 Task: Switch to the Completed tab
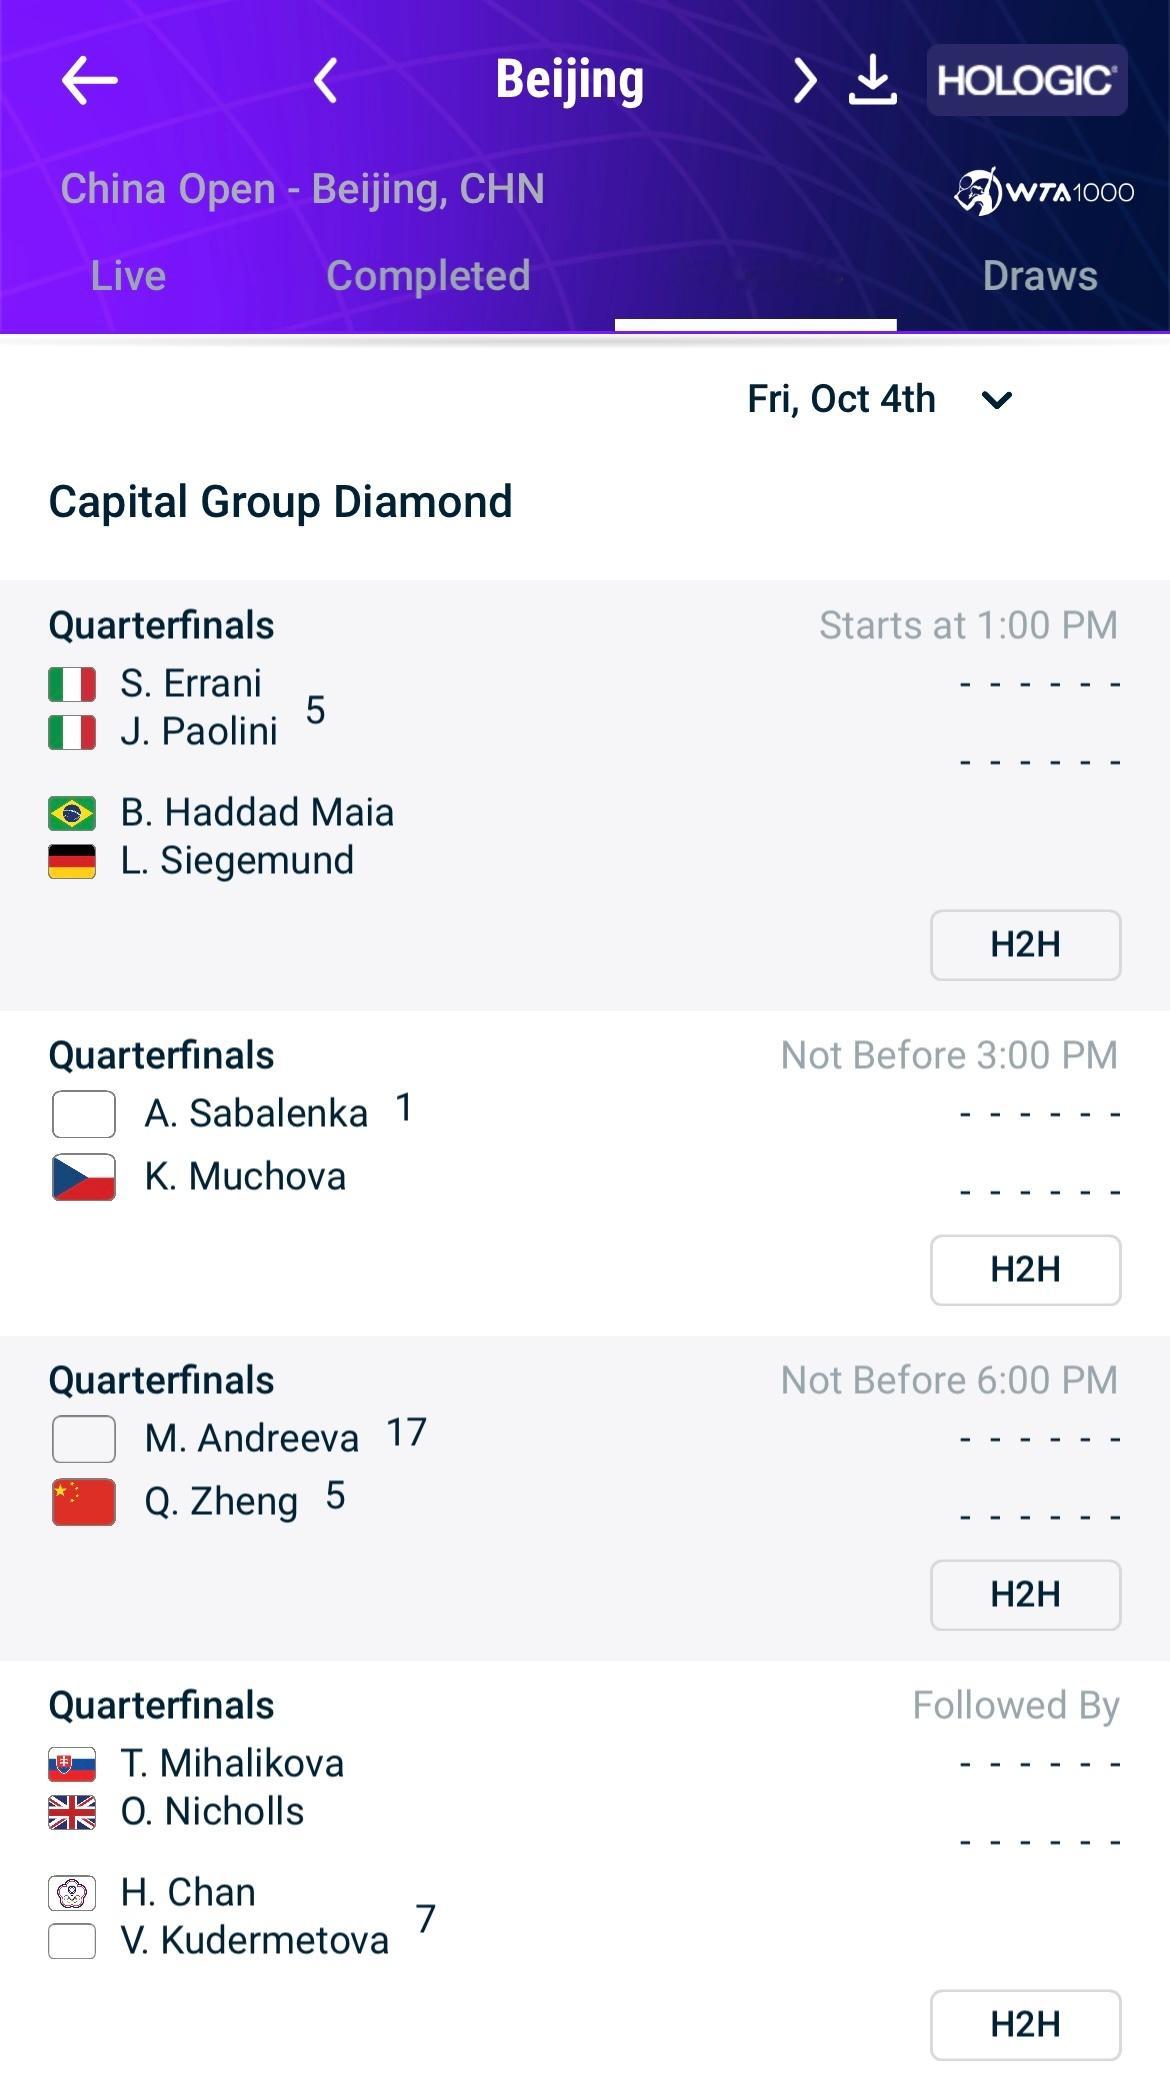(x=428, y=276)
